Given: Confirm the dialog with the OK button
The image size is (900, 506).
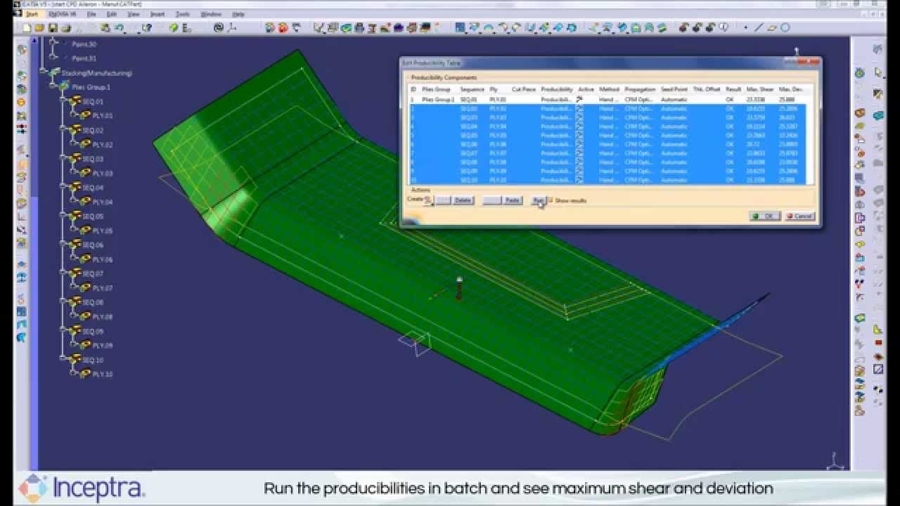Looking at the screenshot, I should coord(765,216).
